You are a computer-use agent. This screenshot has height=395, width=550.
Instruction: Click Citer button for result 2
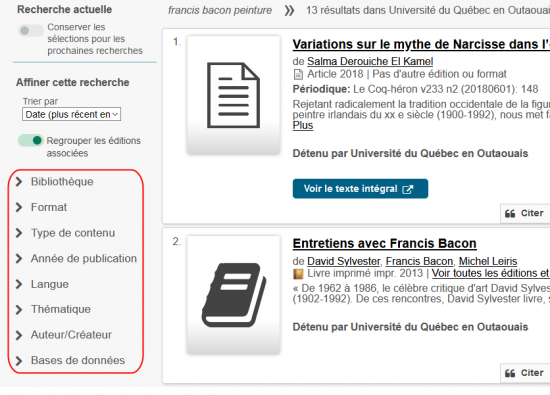525,373
